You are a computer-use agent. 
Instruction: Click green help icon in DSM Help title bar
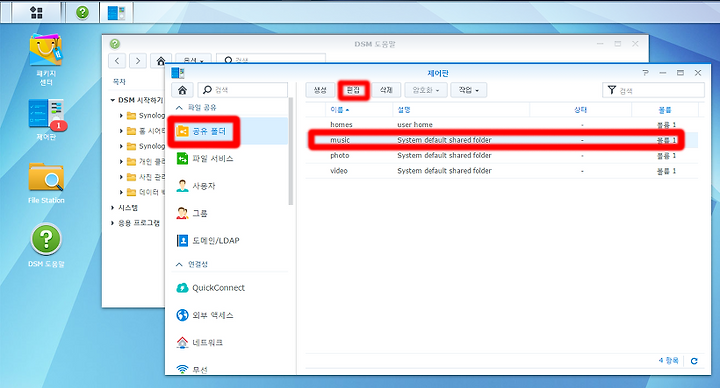(x=115, y=44)
